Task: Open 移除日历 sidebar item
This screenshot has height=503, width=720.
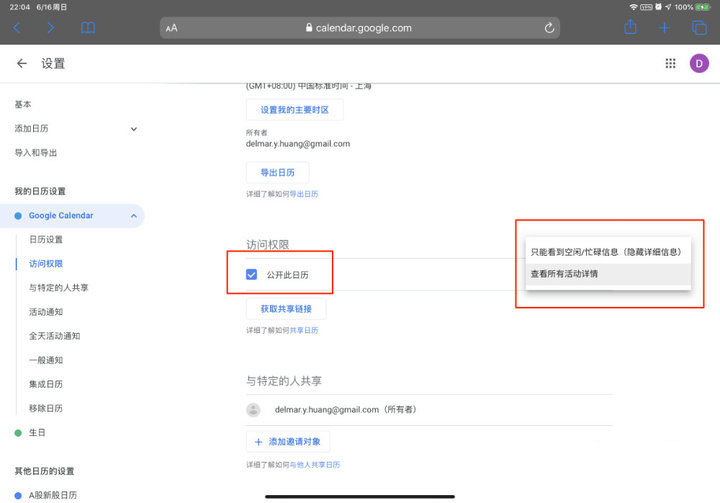Action: click(x=46, y=408)
